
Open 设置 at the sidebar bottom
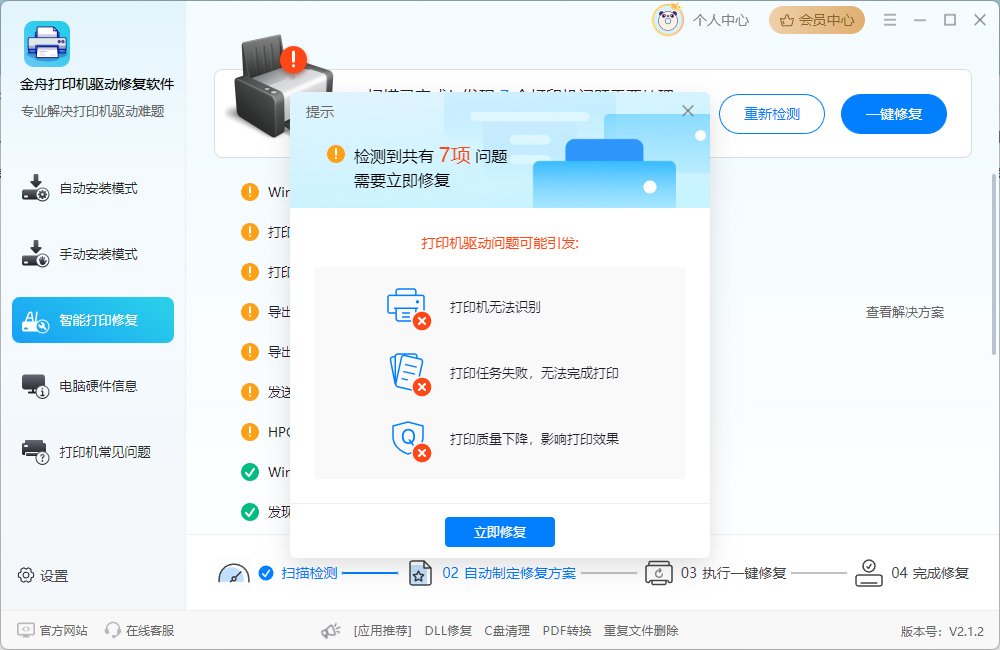(x=43, y=575)
